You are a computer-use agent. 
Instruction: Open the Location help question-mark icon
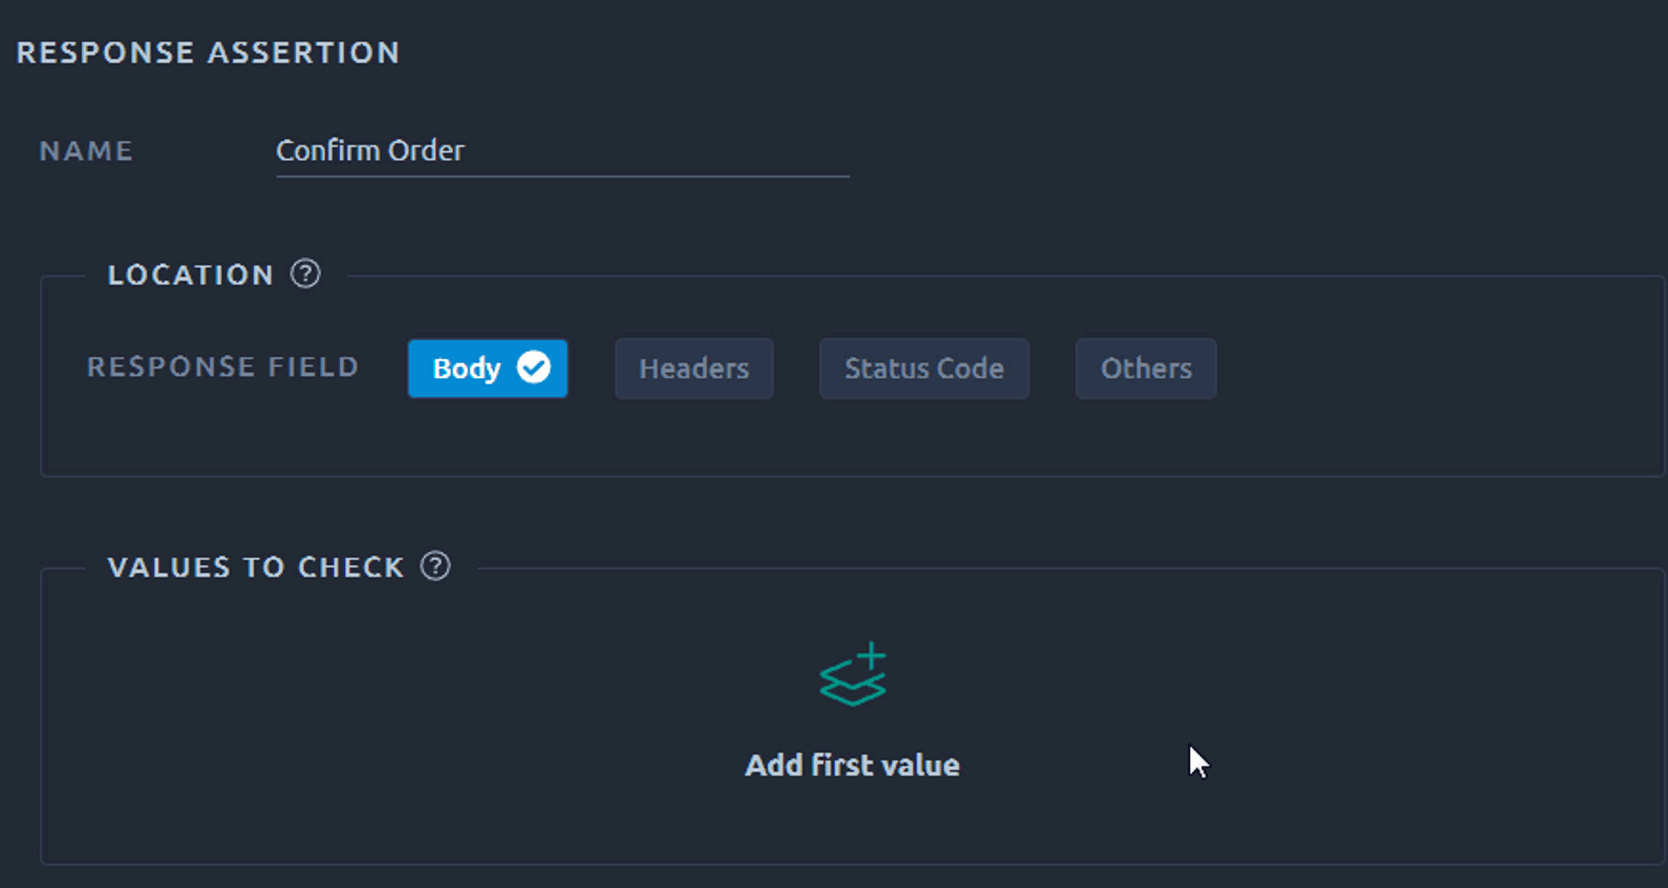coord(305,274)
